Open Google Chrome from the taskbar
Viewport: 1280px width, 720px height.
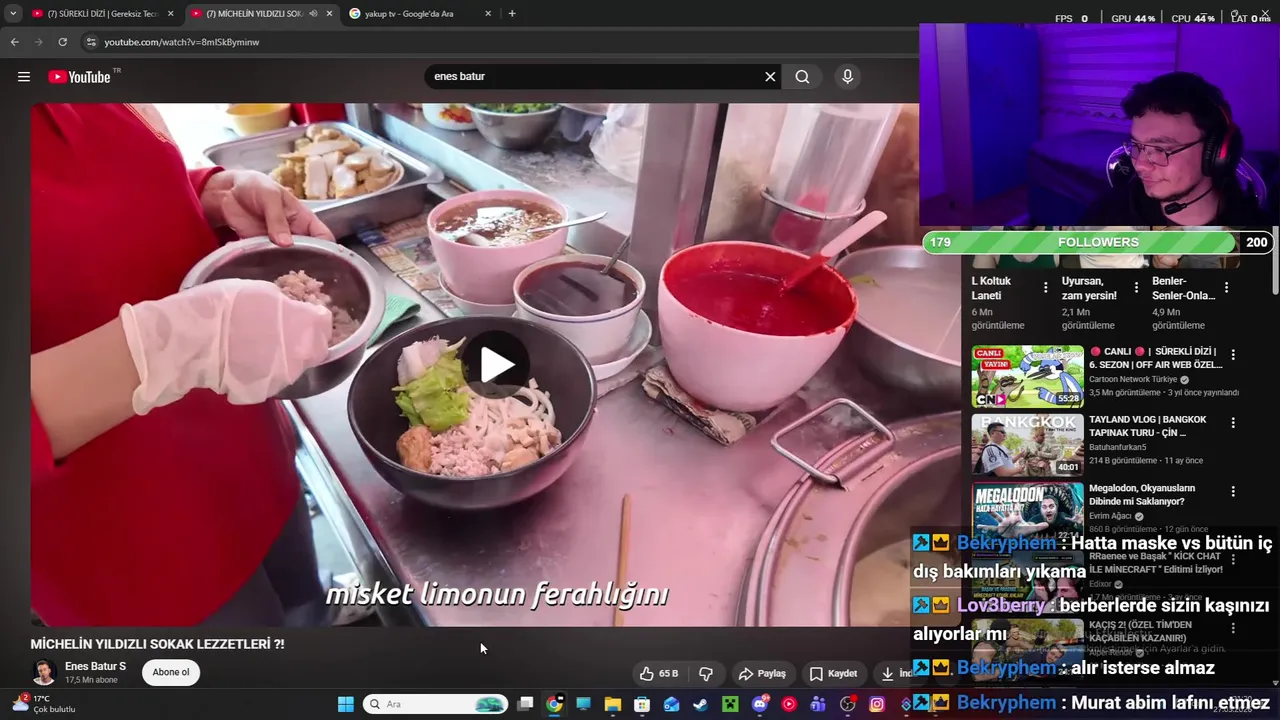coord(554,704)
